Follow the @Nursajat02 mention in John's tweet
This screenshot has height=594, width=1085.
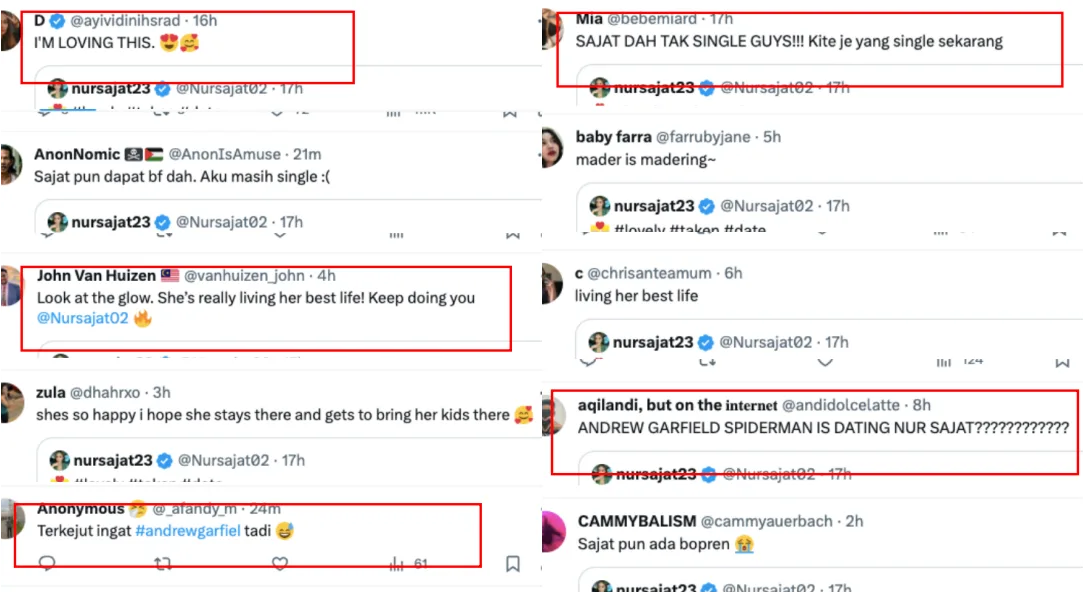click(84, 318)
